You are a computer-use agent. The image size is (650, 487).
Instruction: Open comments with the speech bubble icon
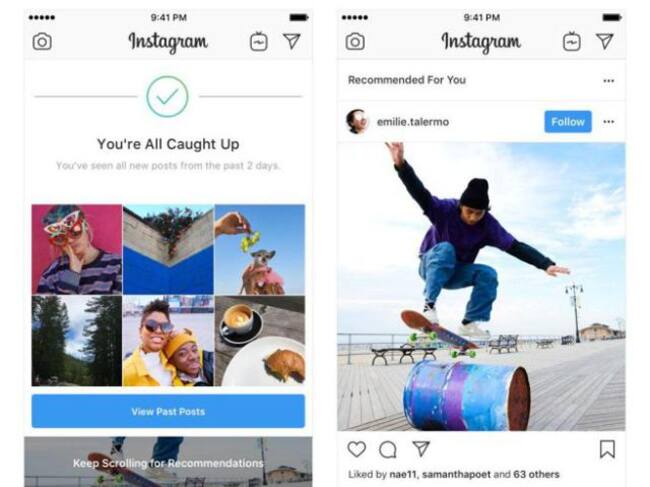coord(388,449)
